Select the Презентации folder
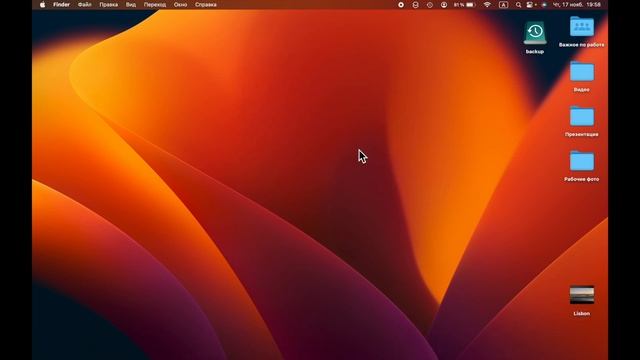The width and height of the screenshot is (640, 360). pos(582,116)
